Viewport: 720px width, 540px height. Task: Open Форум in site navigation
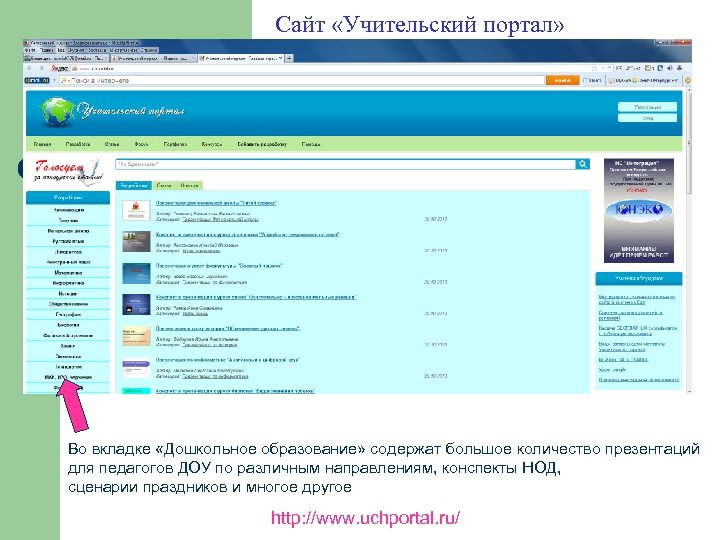coord(141,144)
